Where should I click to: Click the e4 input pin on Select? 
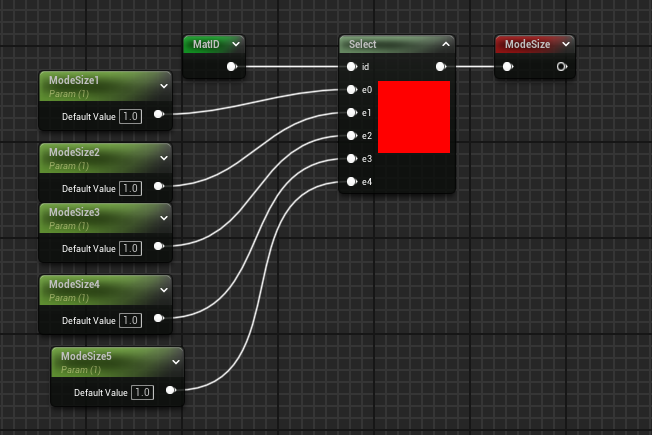coord(351,182)
